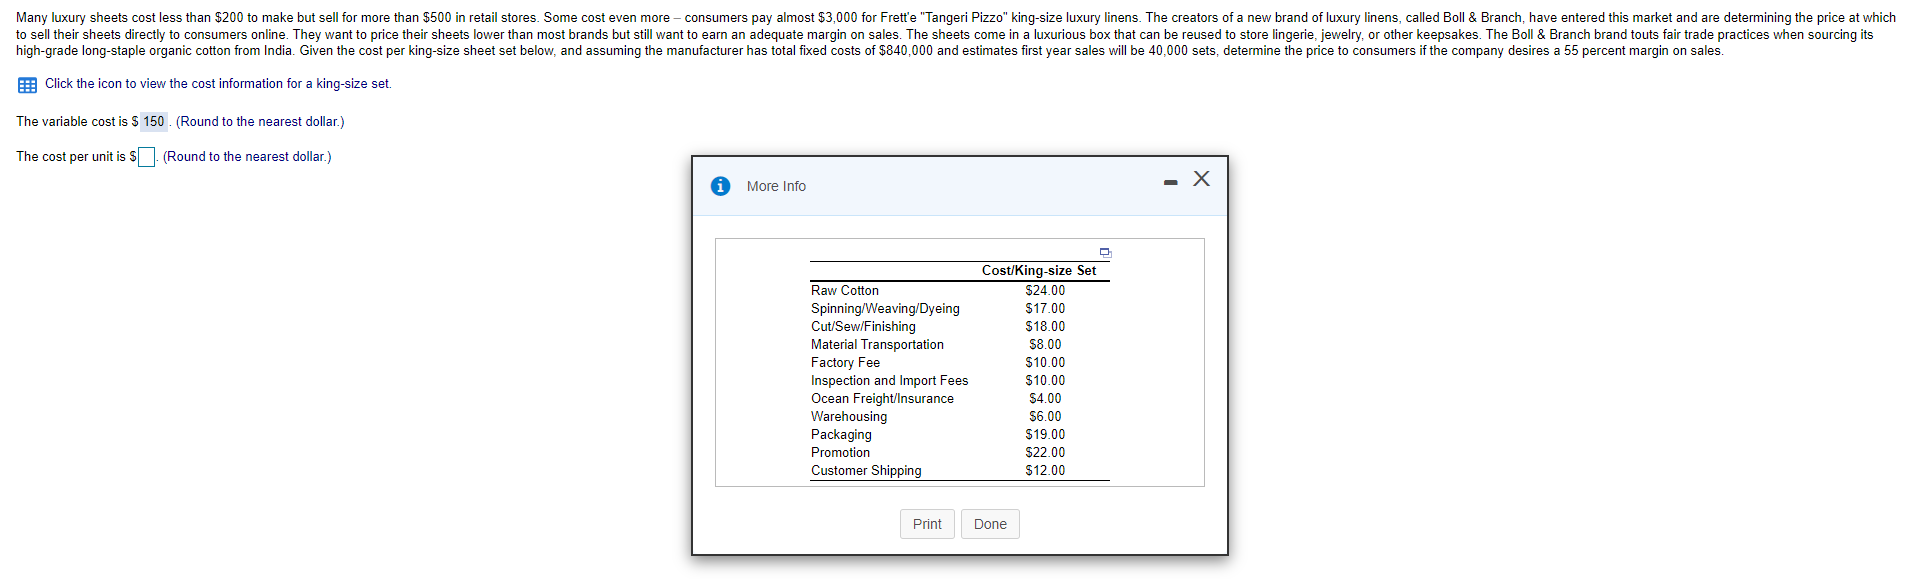The width and height of the screenshot is (1920, 579).
Task: Click the Packaging row label
Action: pos(841,435)
